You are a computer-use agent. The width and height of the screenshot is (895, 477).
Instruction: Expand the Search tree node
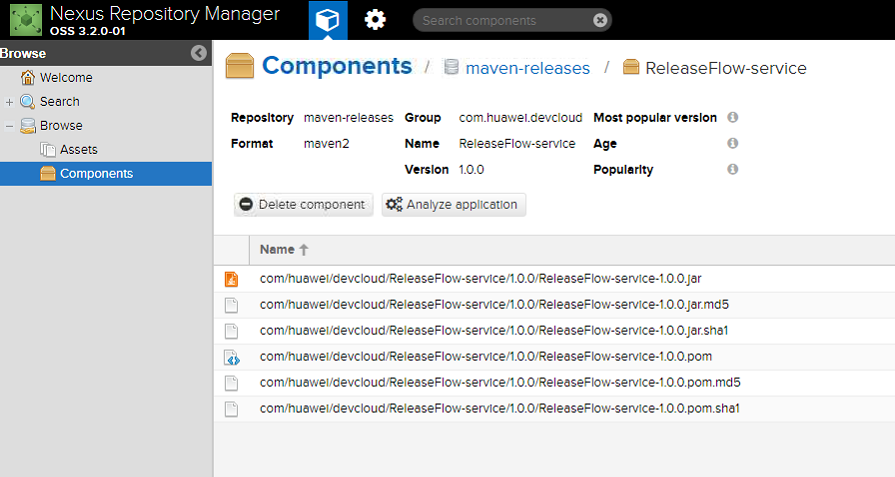[9, 102]
